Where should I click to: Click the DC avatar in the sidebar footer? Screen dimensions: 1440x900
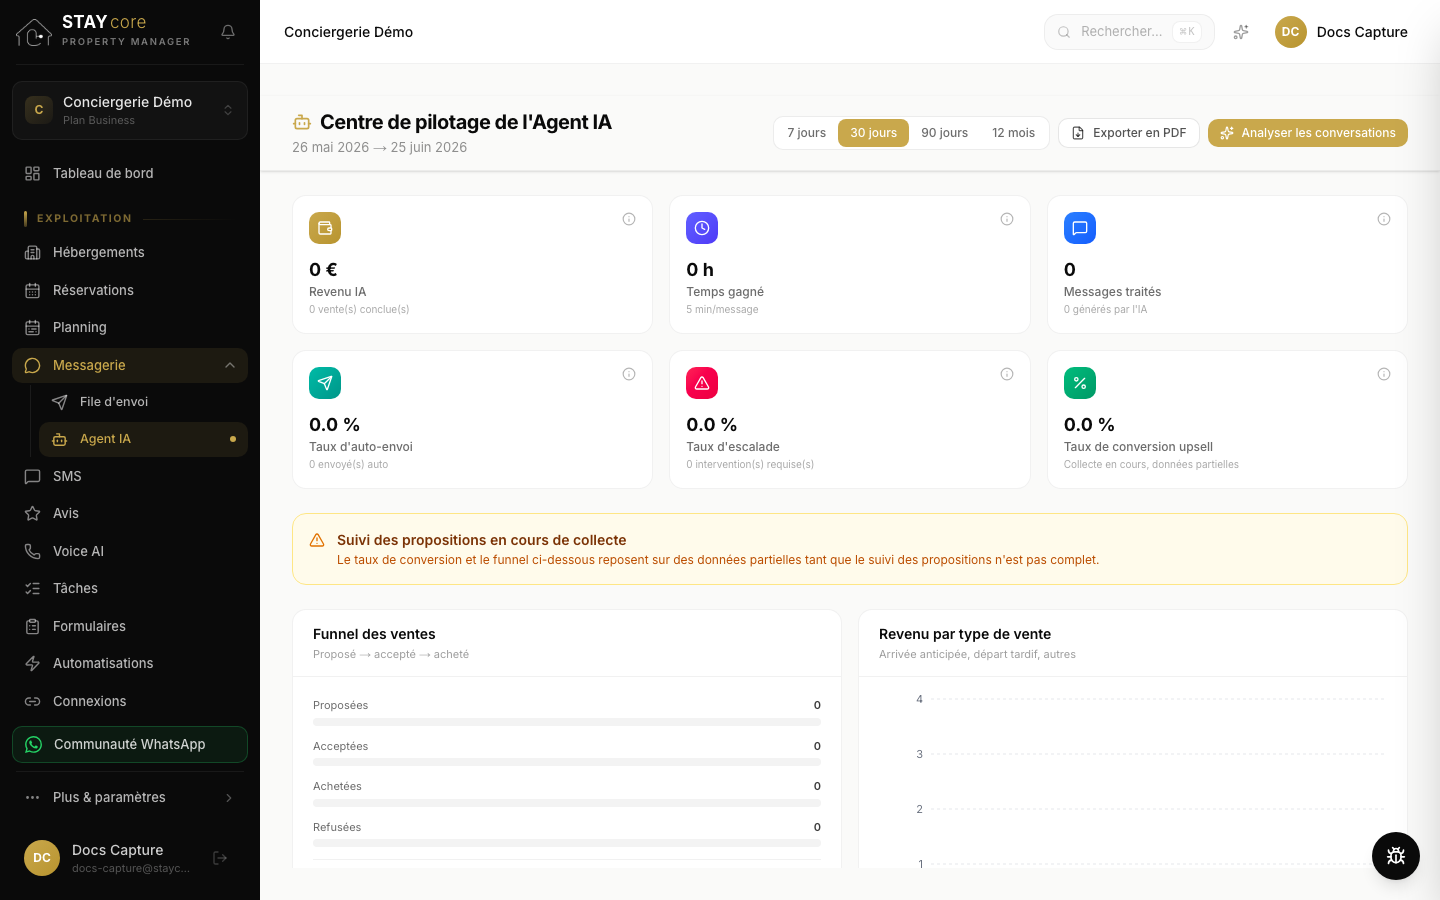tap(42, 858)
